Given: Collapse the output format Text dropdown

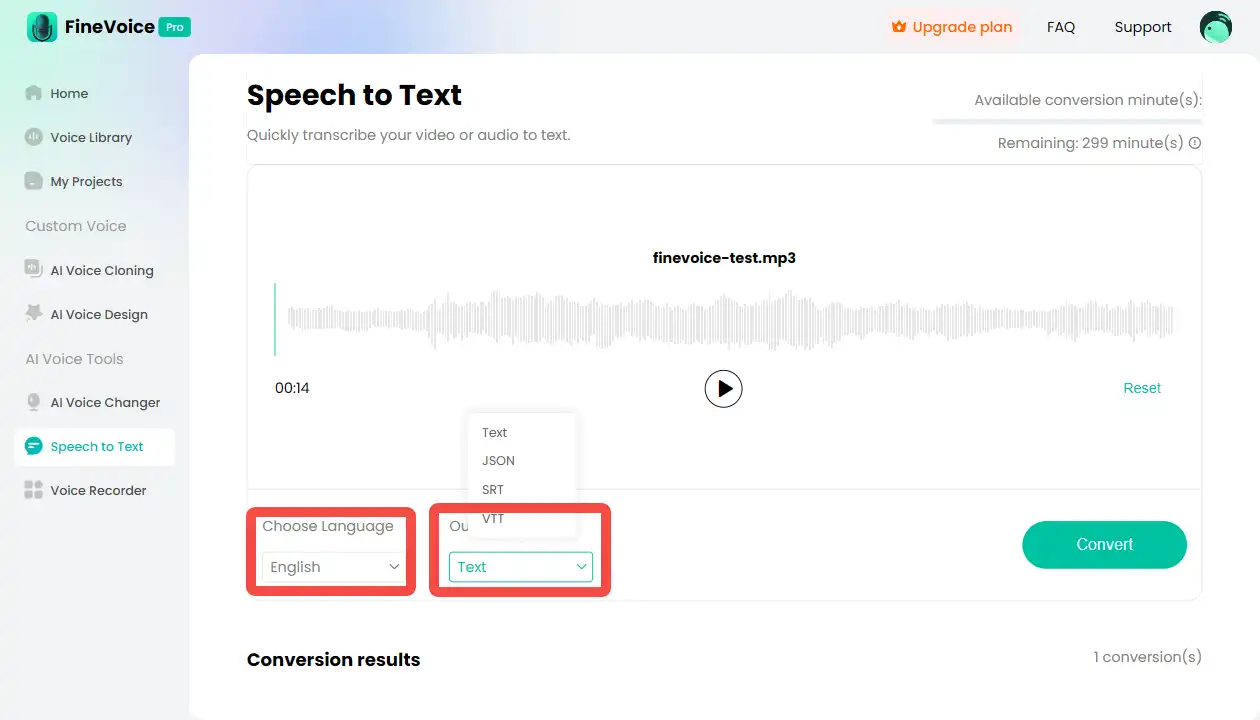Looking at the screenshot, I should click(520, 567).
